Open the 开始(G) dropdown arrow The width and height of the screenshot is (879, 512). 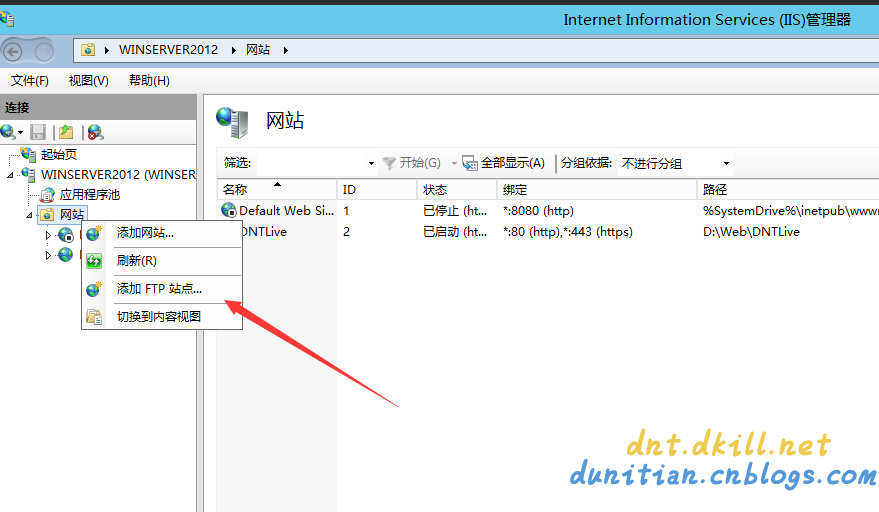point(454,164)
